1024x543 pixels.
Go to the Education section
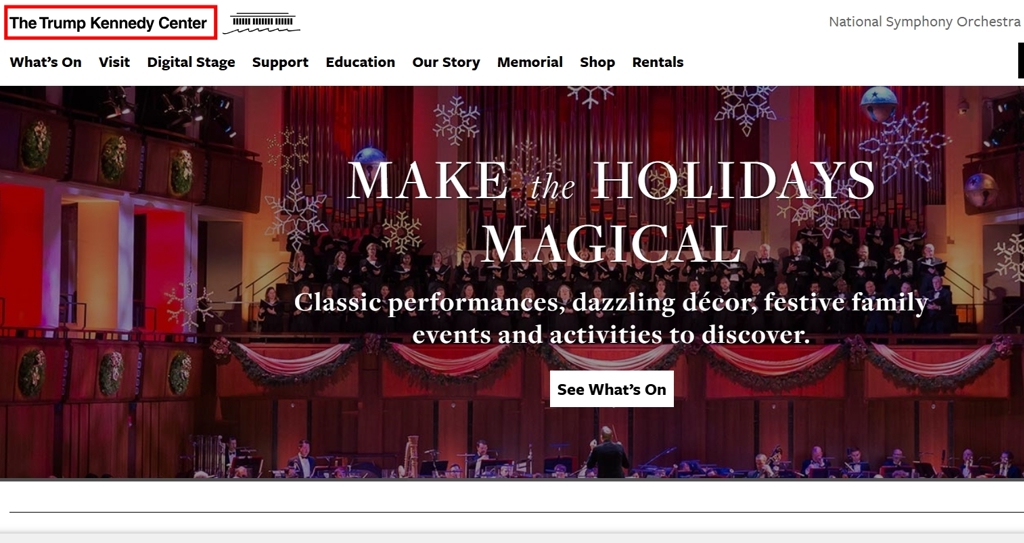point(360,62)
